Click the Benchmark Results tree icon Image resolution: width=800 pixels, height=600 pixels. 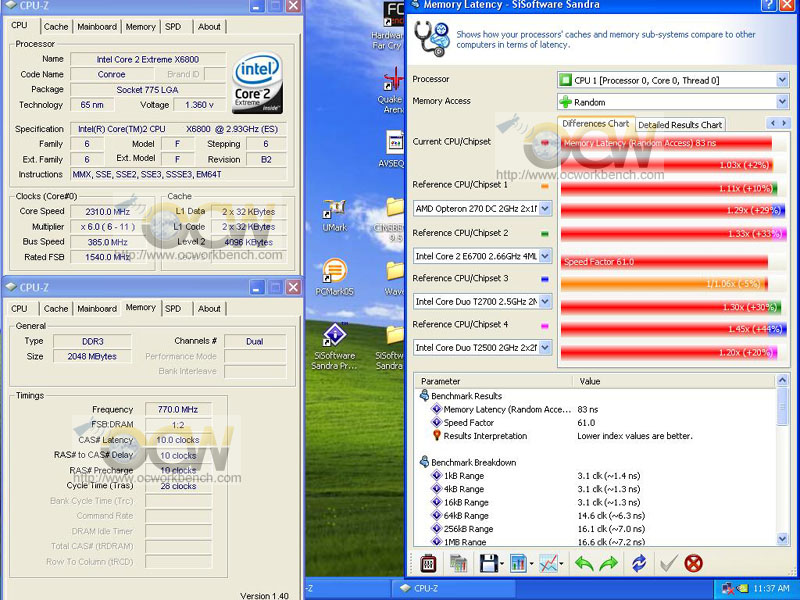pos(424,395)
